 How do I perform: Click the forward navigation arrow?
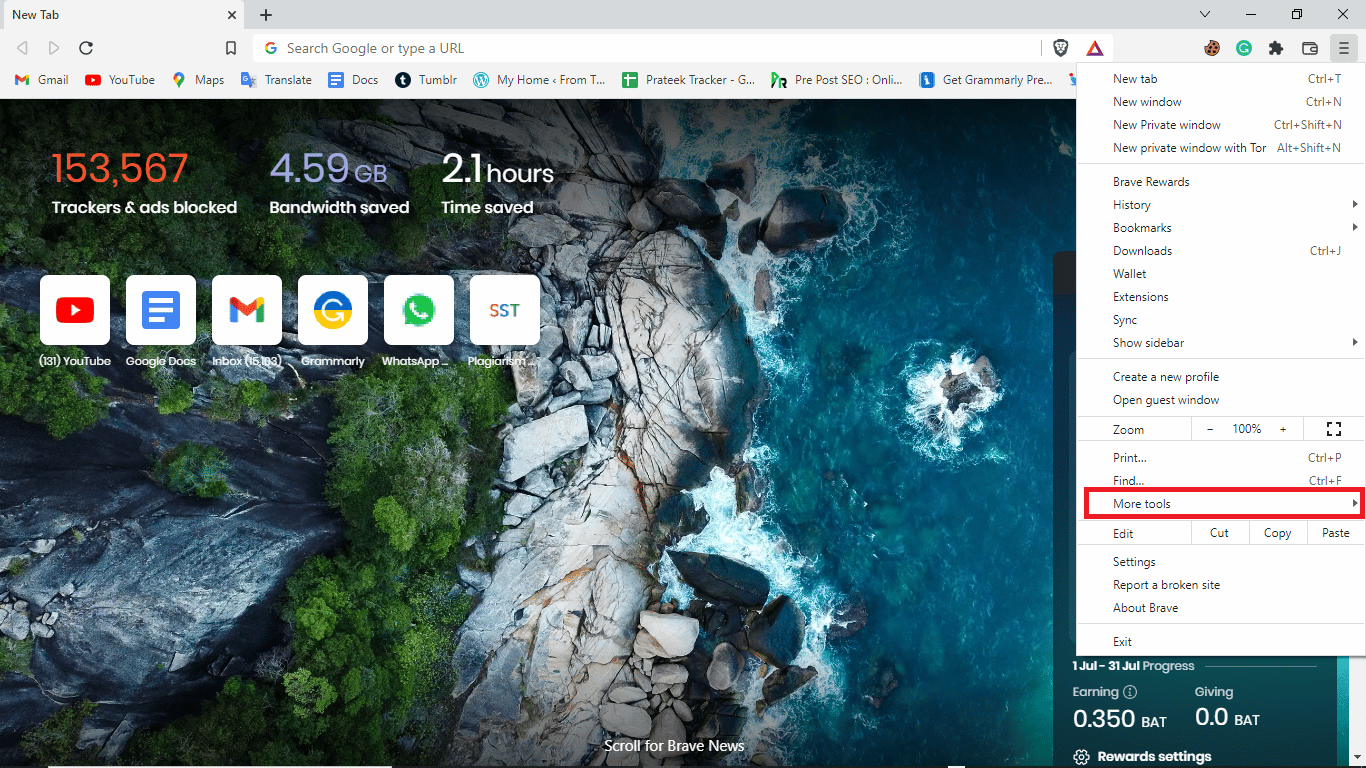tap(54, 48)
